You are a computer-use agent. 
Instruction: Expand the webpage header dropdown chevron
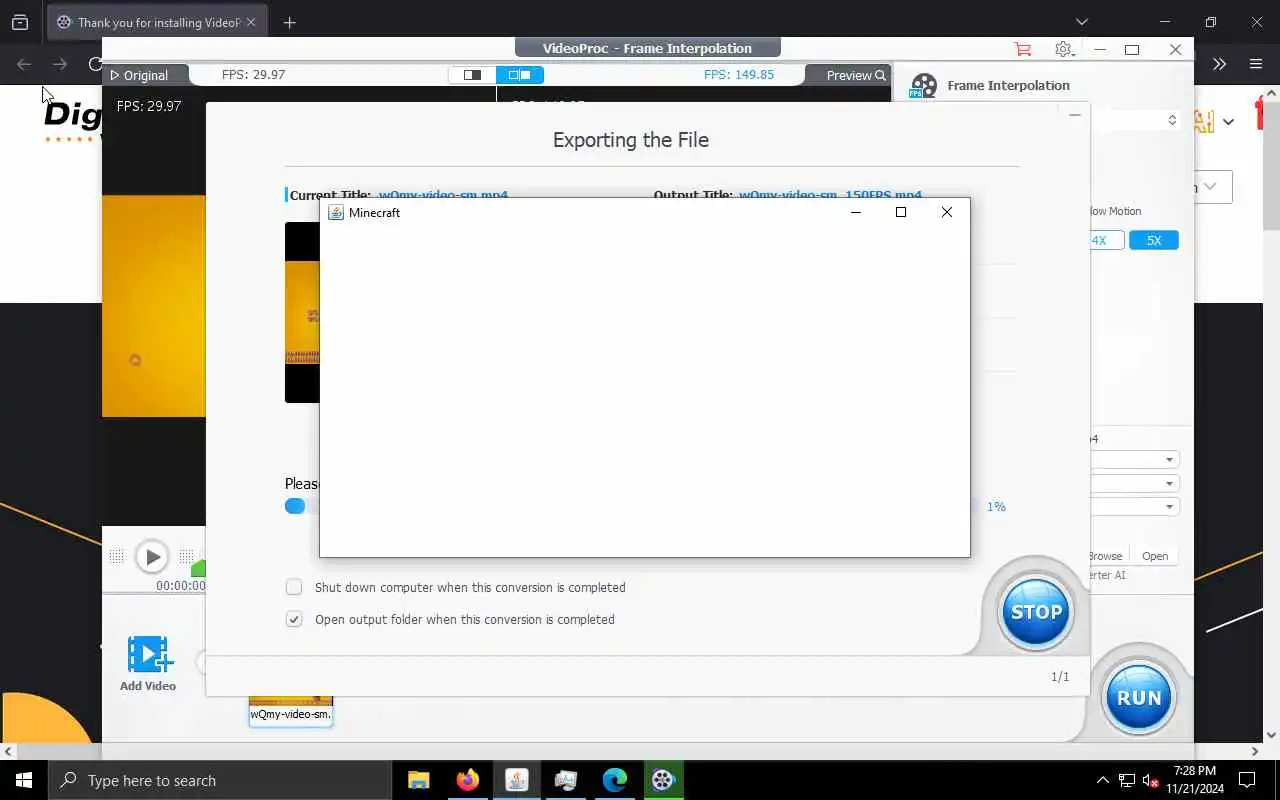[x=1228, y=122]
